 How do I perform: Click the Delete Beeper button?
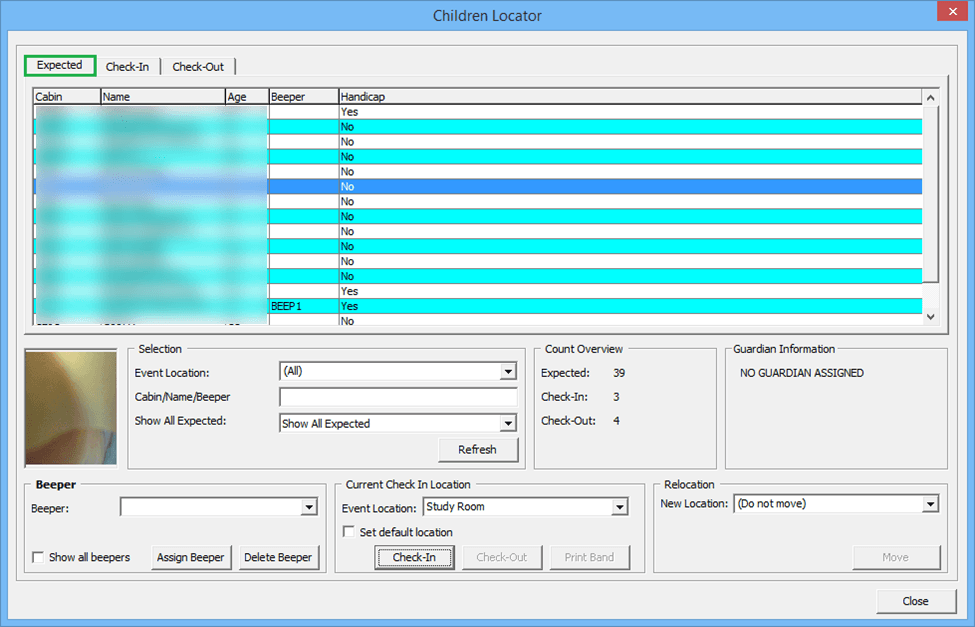point(279,558)
